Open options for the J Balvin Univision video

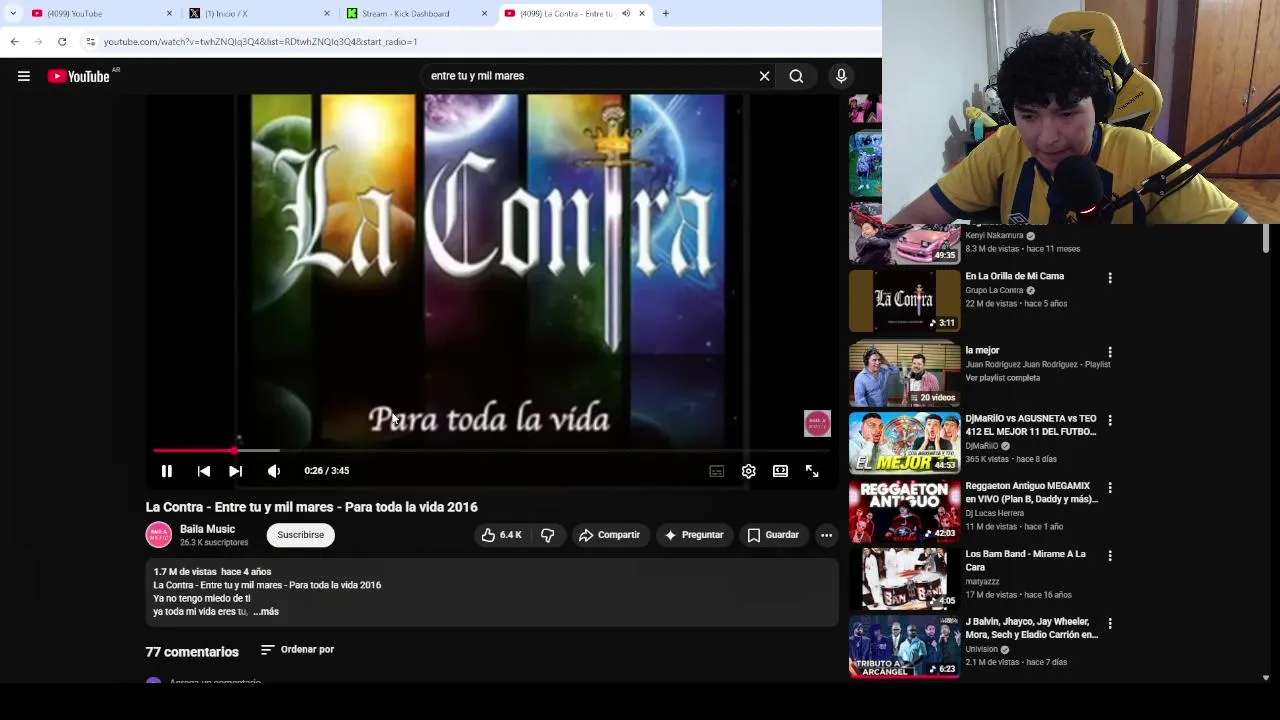(x=1109, y=624)
